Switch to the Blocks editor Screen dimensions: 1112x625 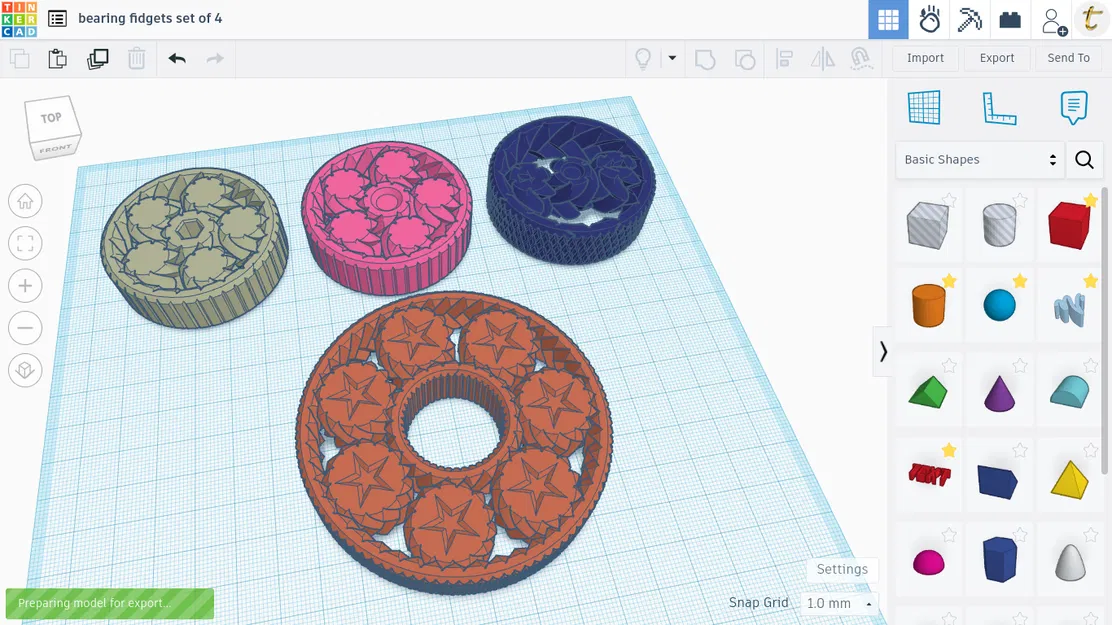(x=968, y=19)
